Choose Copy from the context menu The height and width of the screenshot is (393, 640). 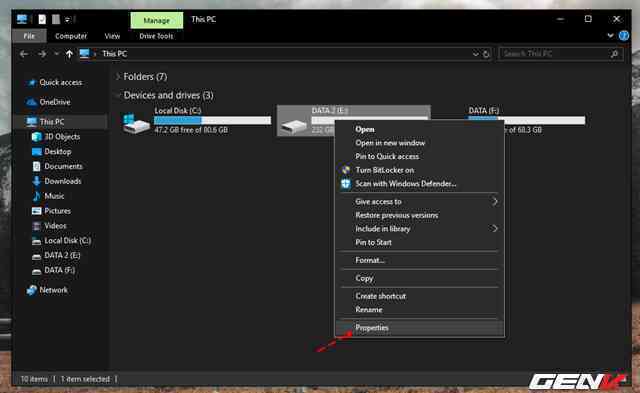tap(420, 278)
